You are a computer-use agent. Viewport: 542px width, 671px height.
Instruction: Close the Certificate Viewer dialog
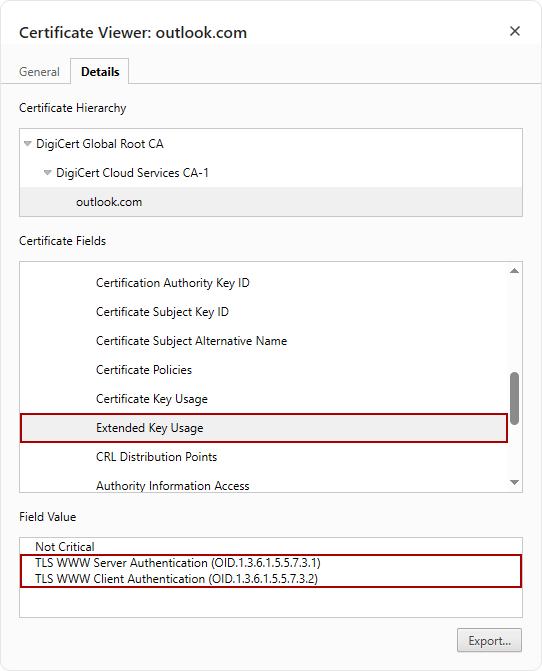coord(515,31)
